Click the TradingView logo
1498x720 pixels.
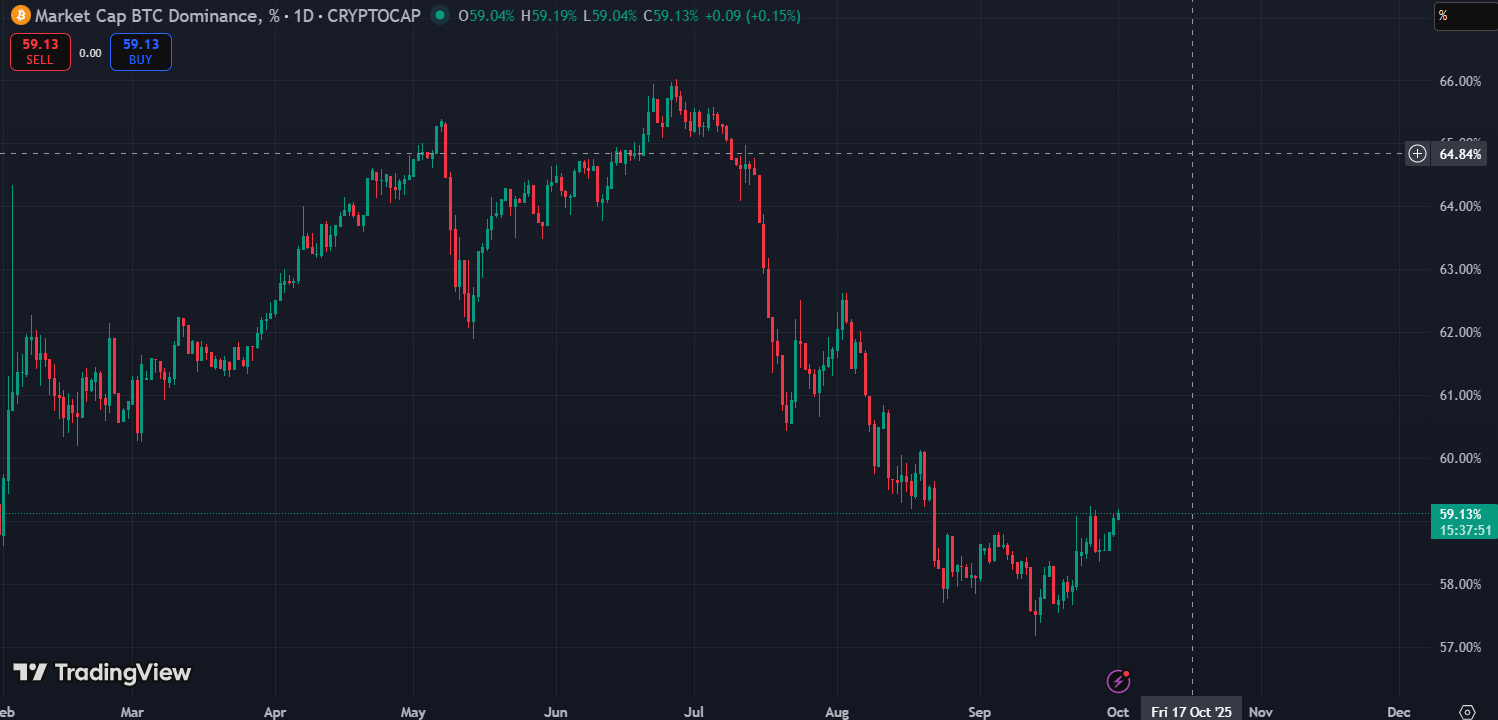pyautogui.click(x=102, y=673)
